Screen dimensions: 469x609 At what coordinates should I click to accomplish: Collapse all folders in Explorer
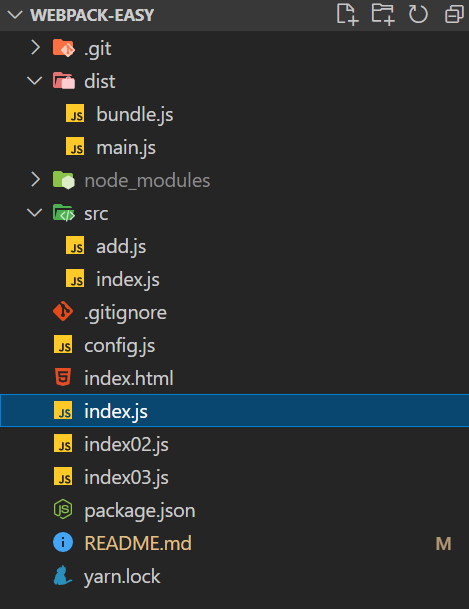coord(454,15)
